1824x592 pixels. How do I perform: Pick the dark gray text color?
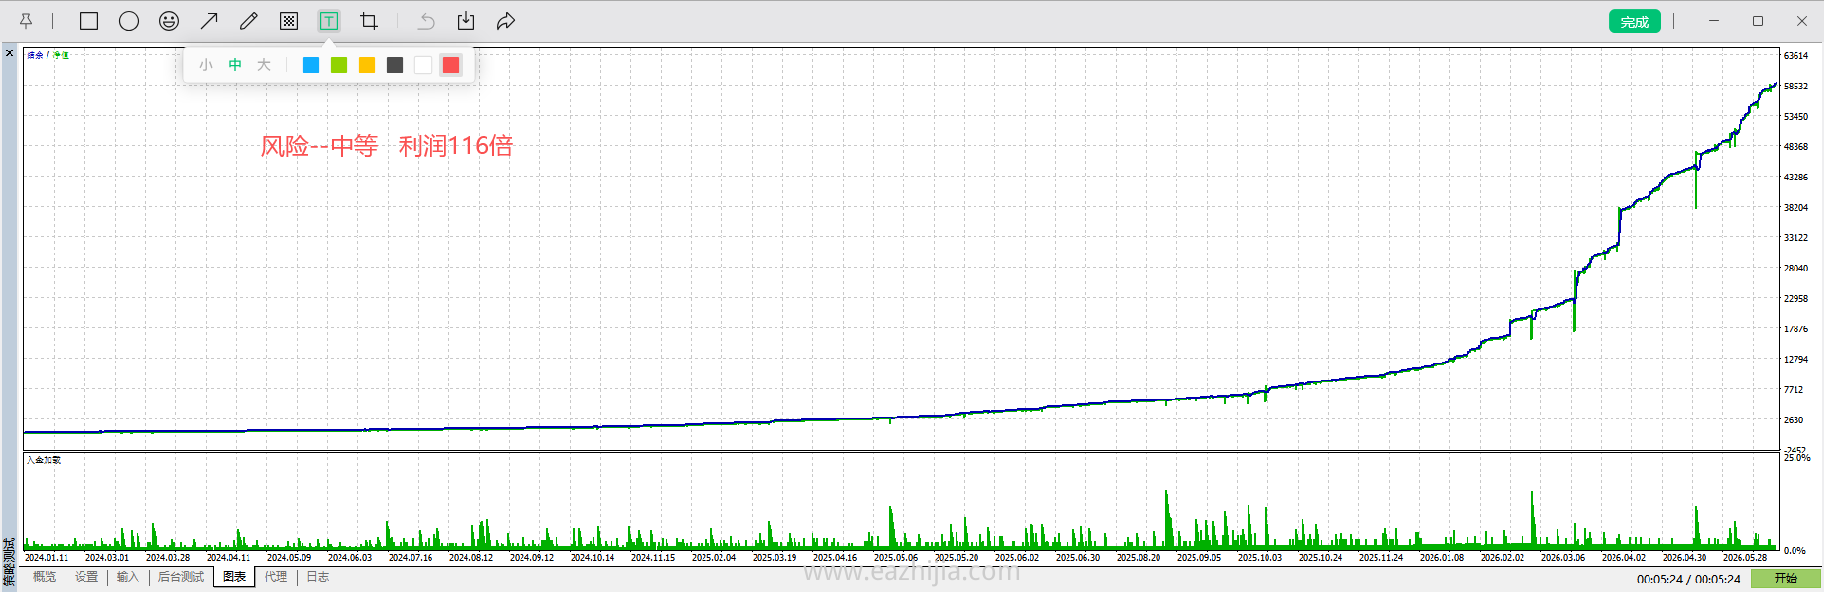point(395,65)
